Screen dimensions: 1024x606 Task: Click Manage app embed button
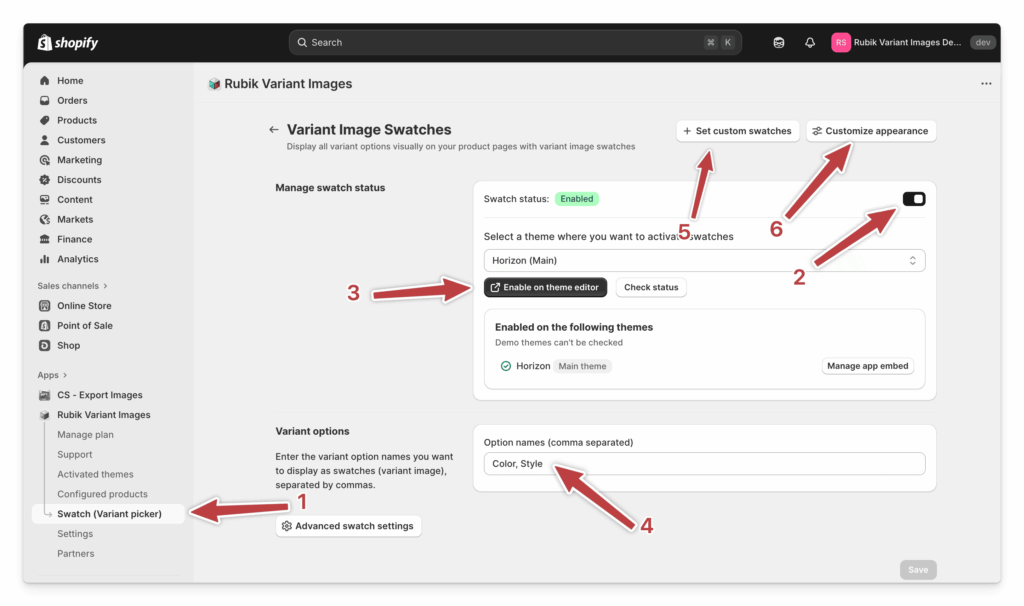pos(867,366)
